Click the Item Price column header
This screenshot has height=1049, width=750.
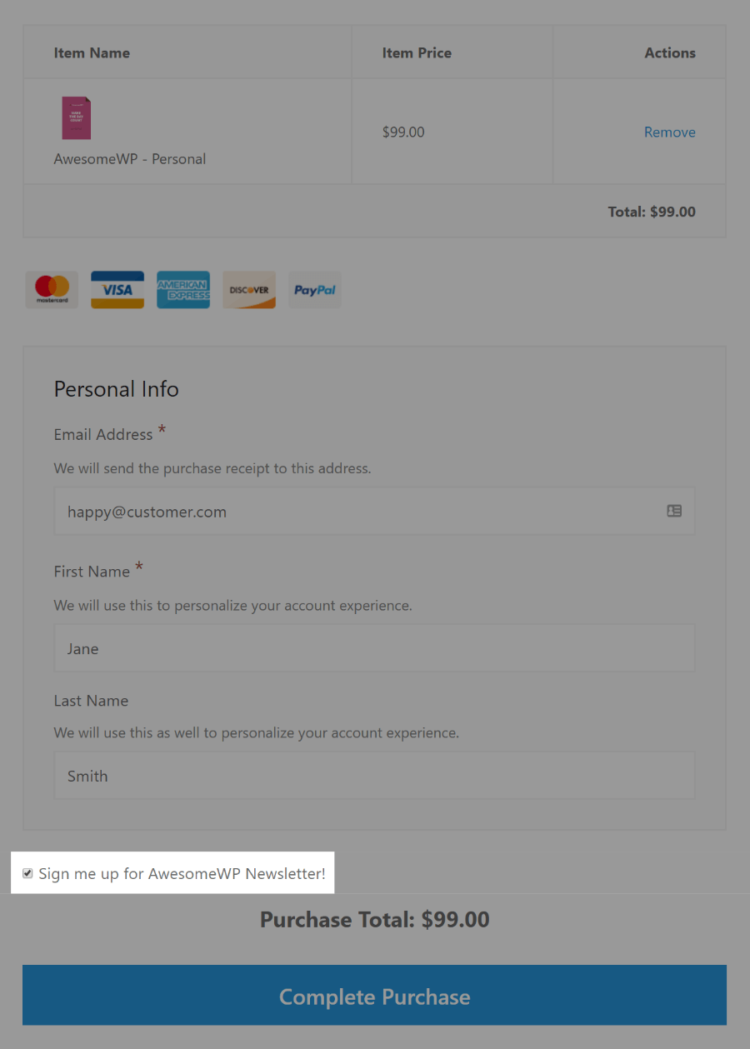coord(416,52)
